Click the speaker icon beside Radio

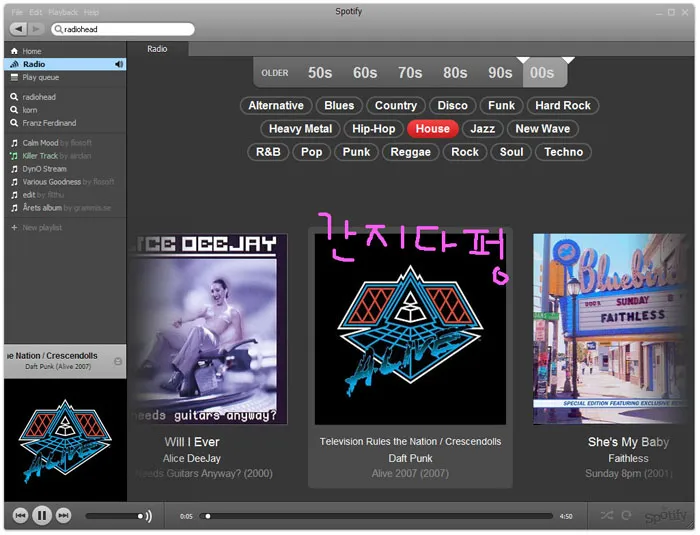pos(118,64)
